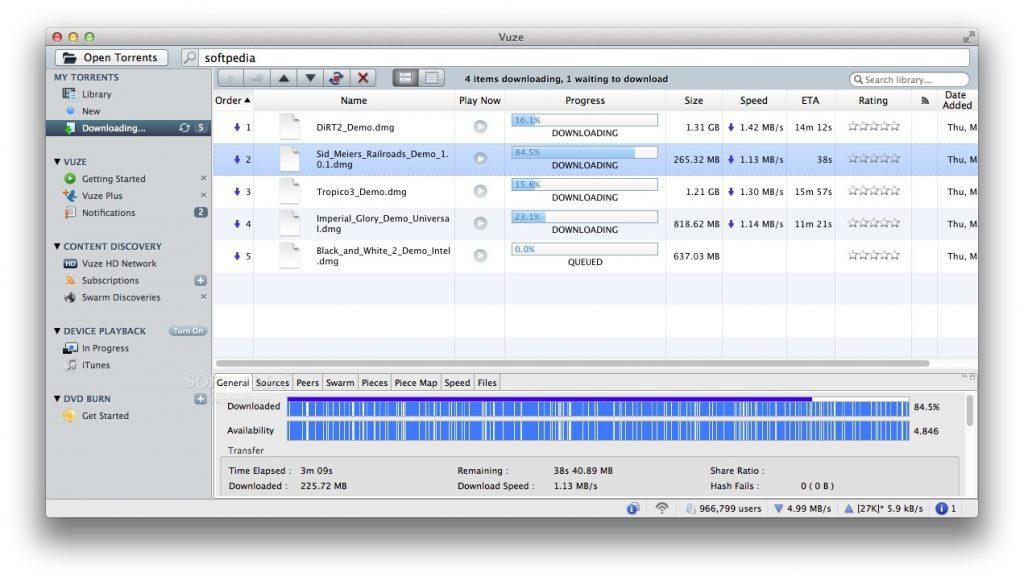The width and height of the screenshot is (1024, 581).
Task: Switch to the simple list view
Action: (432, 78)
